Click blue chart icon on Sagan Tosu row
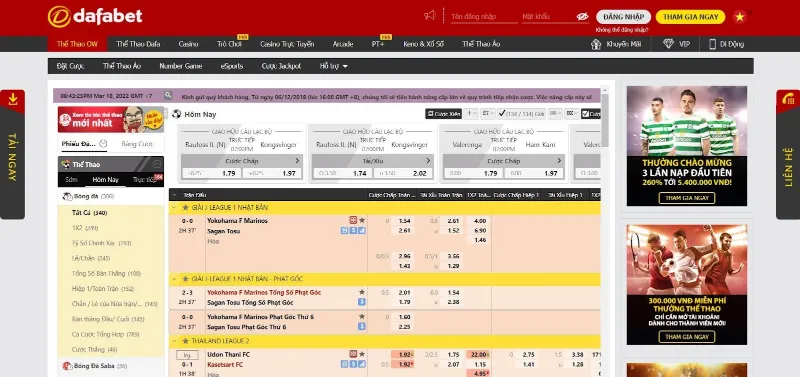This screenshot has height=377, width=800. coord(362,231)
